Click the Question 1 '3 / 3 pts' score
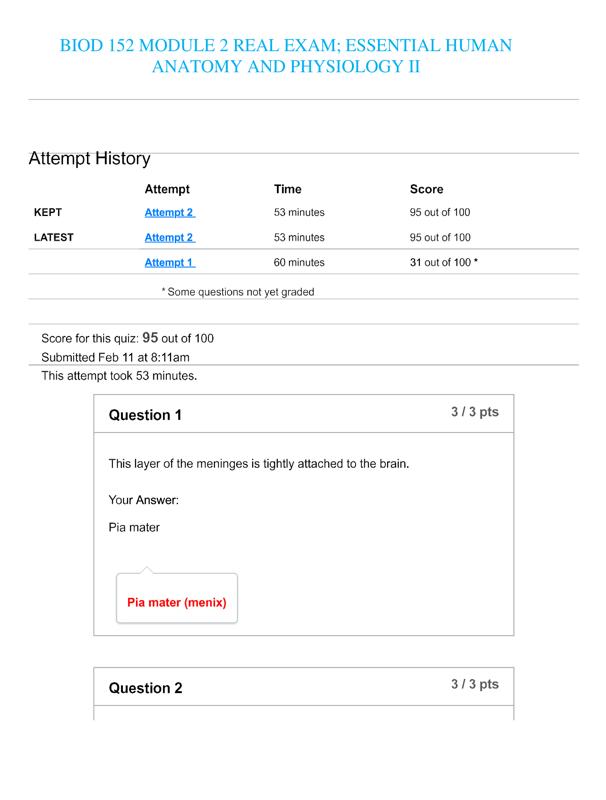 coord(474,412)
